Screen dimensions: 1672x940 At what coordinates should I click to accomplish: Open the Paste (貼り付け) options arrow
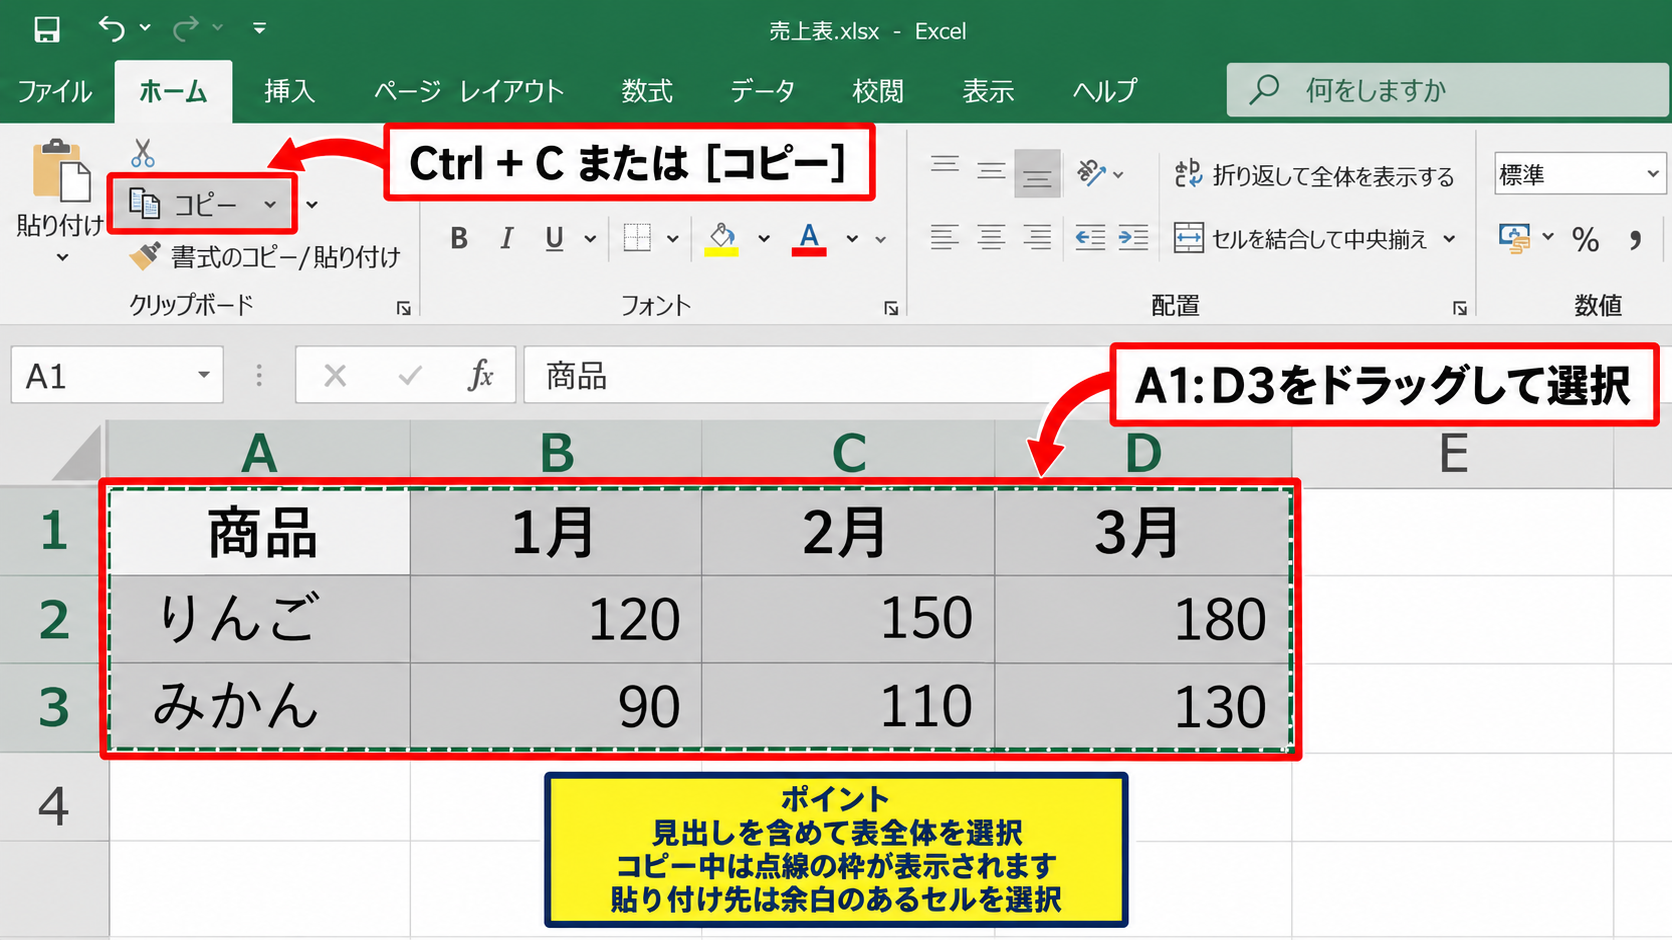(62, 258)
